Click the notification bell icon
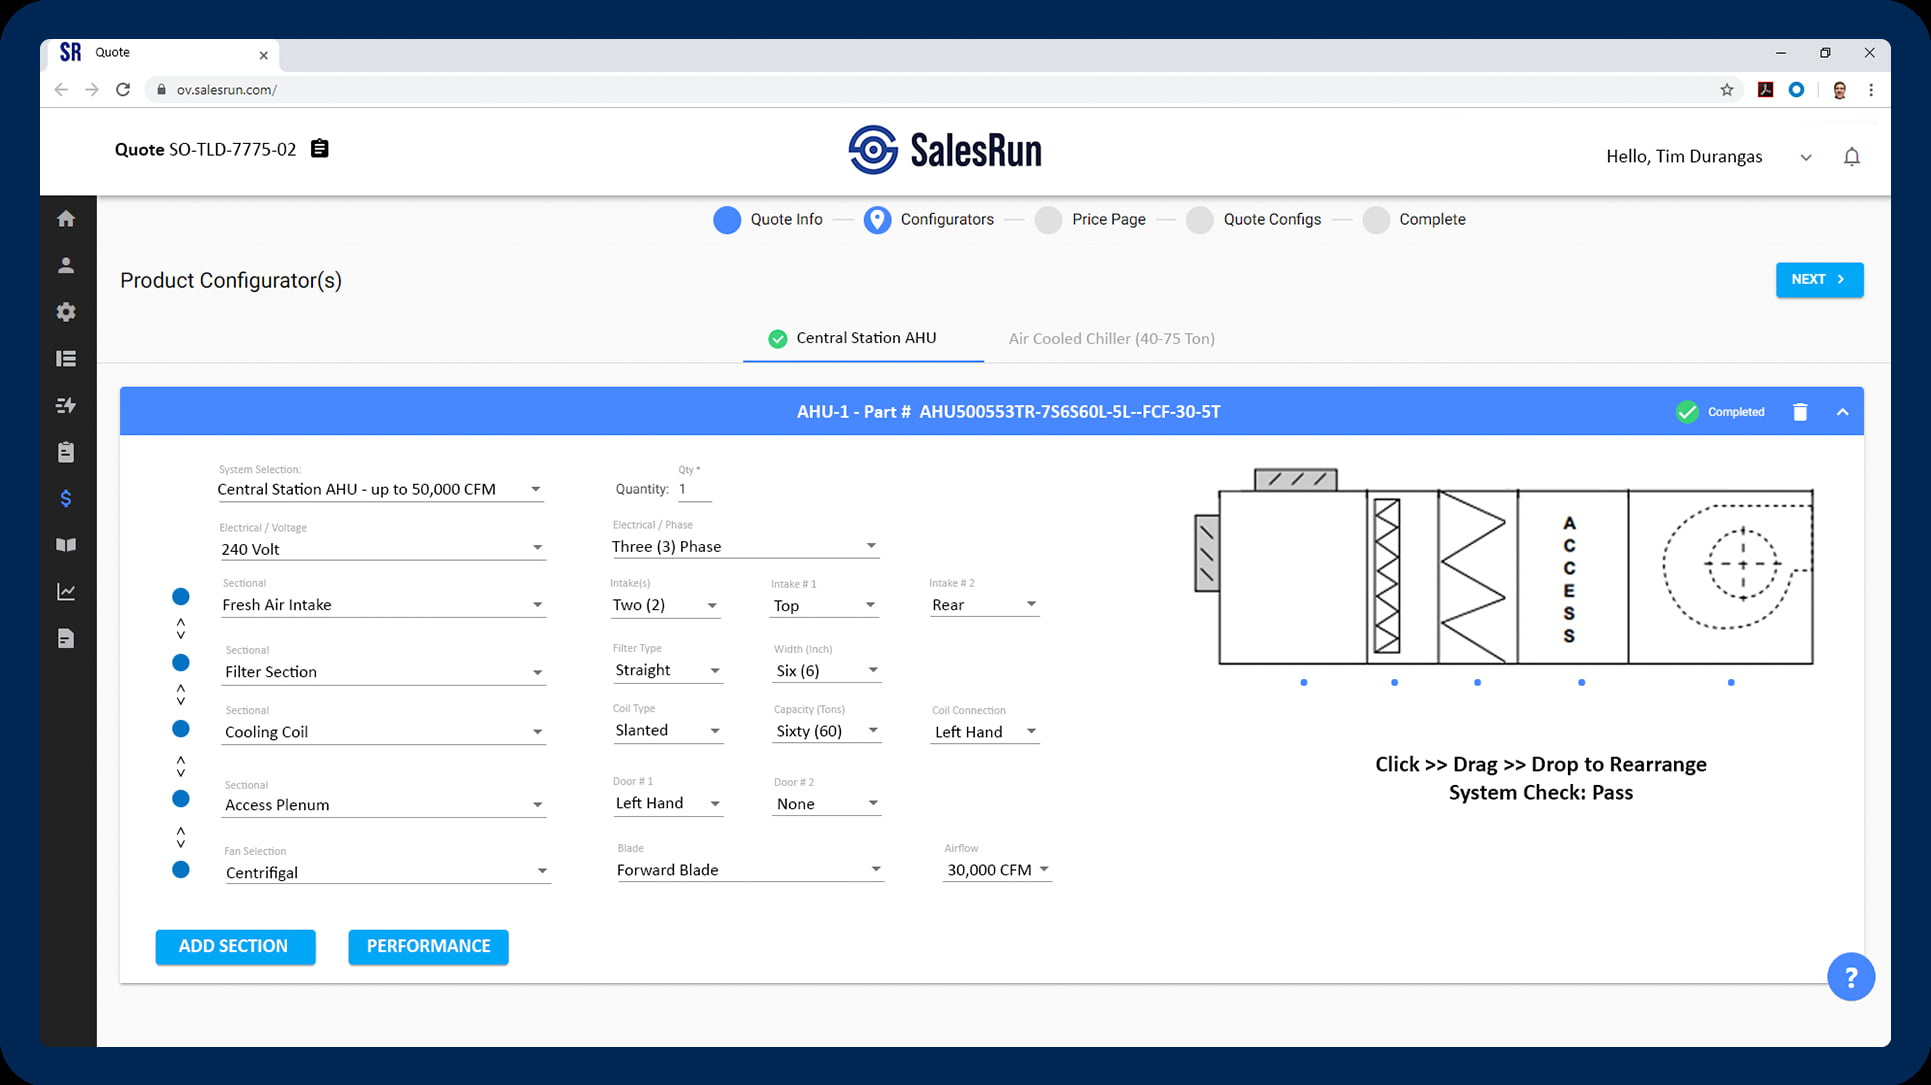Viewport: 1931px width, 1085px height. pyautogui.click(x=1851, y=157)
